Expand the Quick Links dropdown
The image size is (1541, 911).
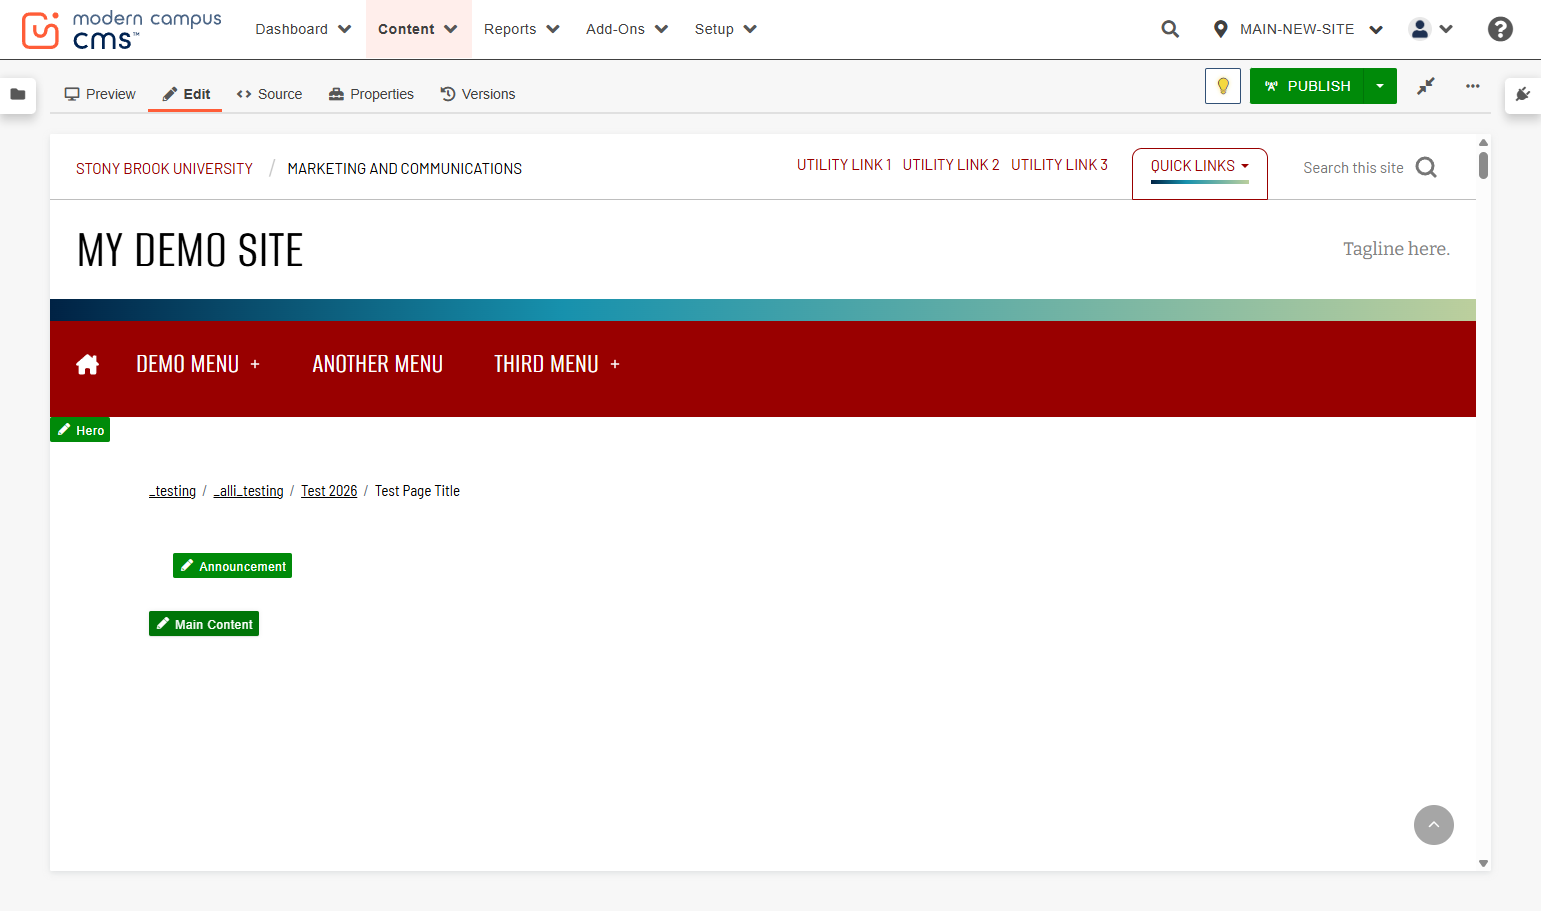pyautogui.click(x=1200, y=166)
